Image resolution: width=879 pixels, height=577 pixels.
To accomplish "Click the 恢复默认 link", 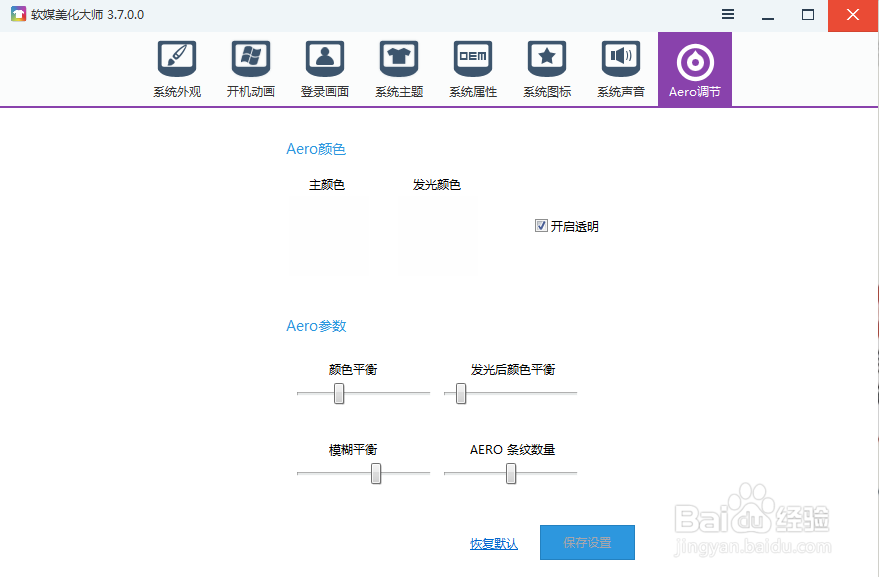I will [x=491, y=542].
